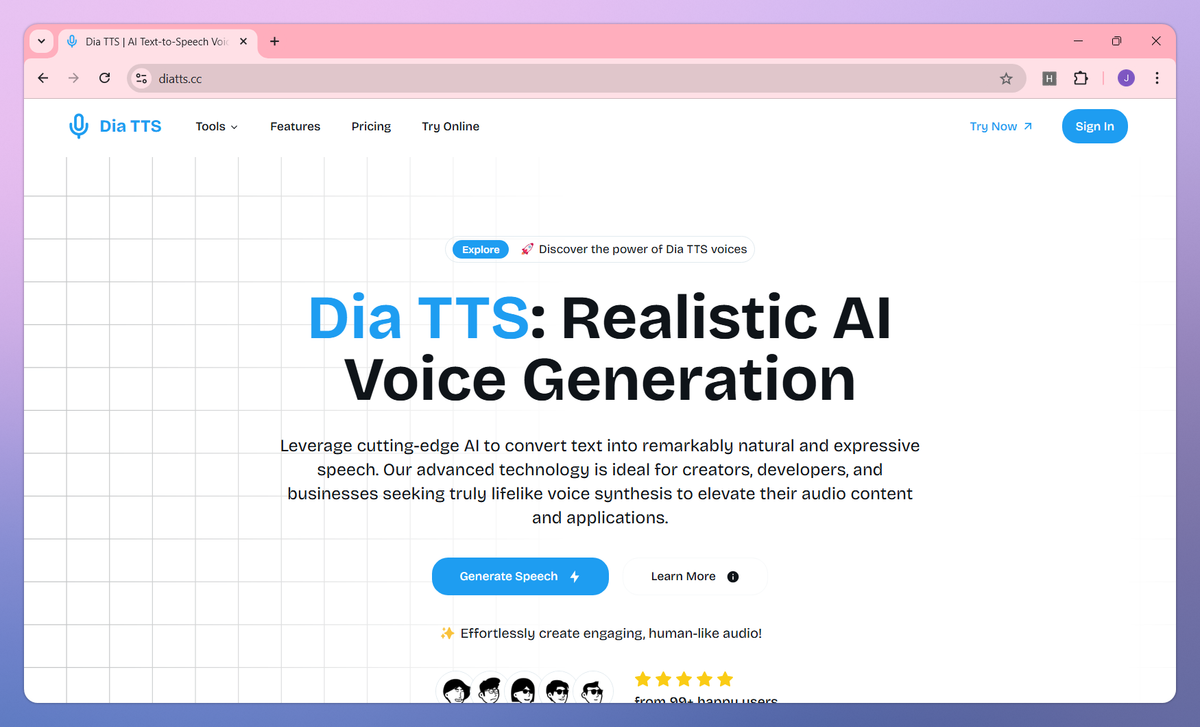Open the Features nav item

pos(295,126)
